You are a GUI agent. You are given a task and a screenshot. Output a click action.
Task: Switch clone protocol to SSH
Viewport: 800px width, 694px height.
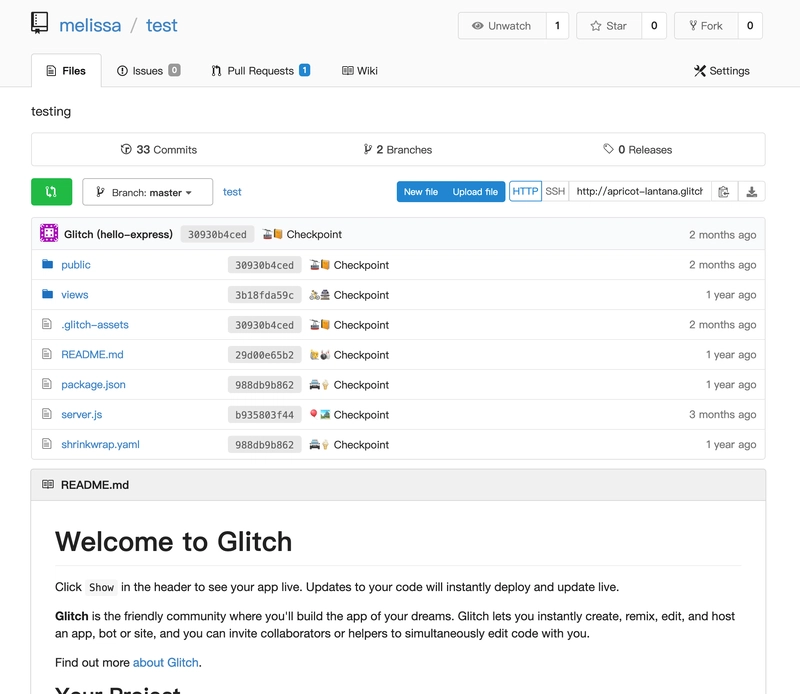555,192
